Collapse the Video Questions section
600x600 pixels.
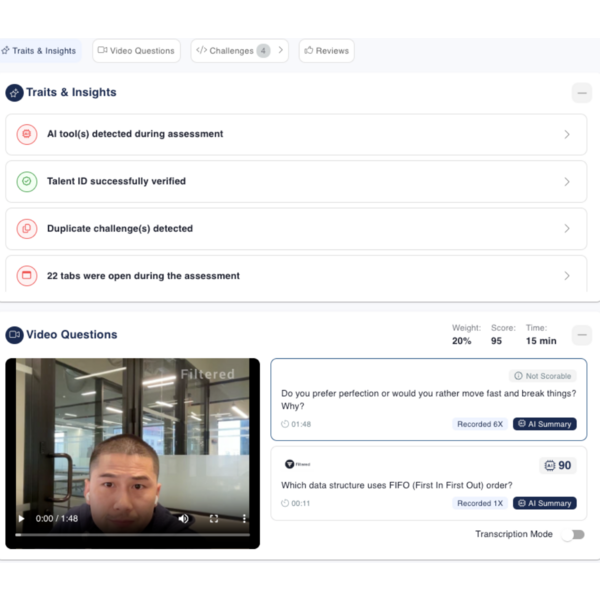(x=581, y=335)
